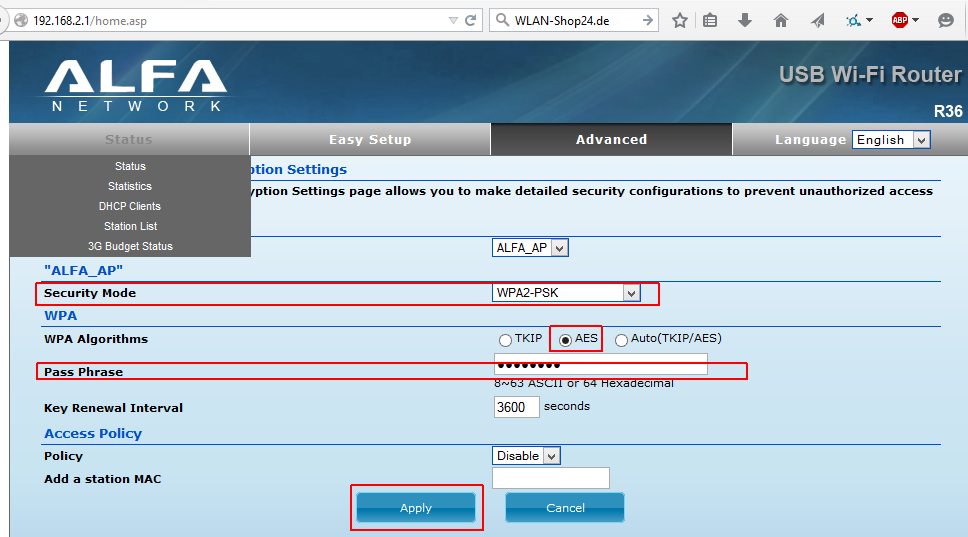Click the WLAN-Shop24.de search field
The image size is (968, 537).
click(575, 20)
